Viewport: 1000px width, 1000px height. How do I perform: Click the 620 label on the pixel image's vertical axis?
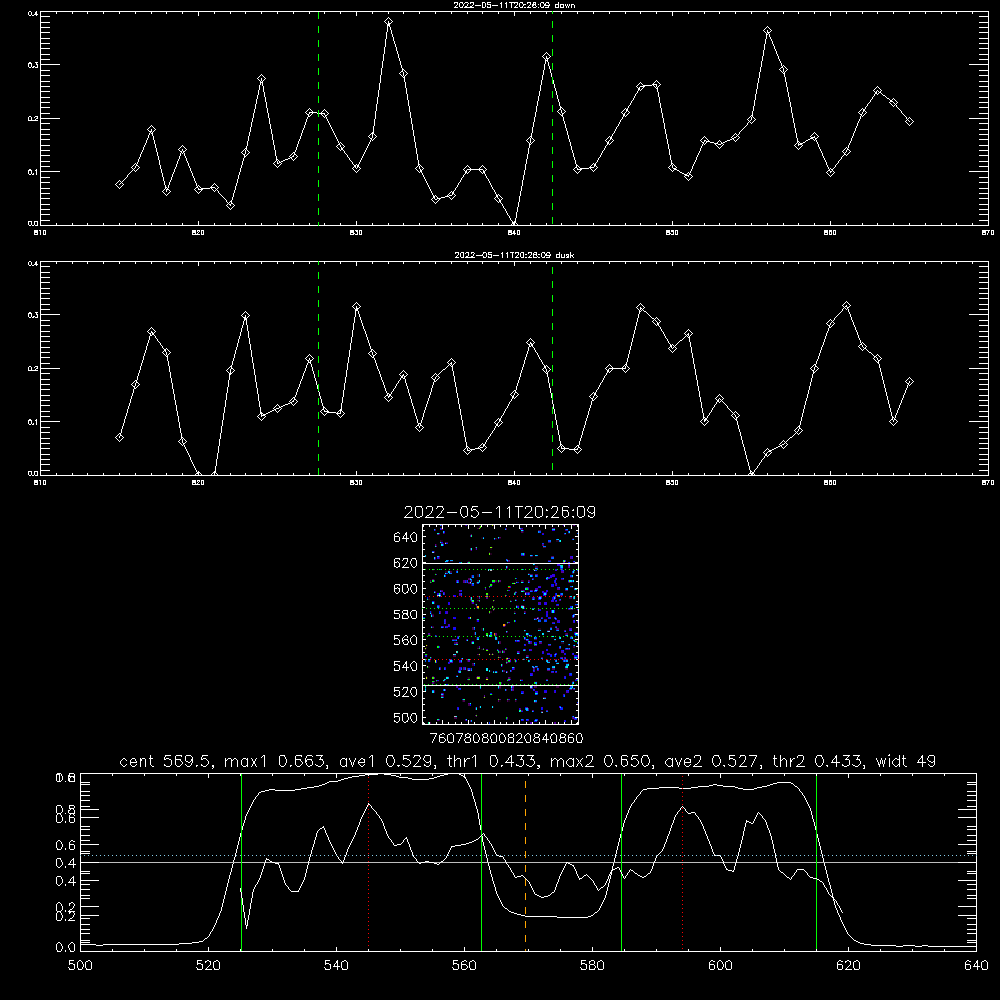pos(406,563)
